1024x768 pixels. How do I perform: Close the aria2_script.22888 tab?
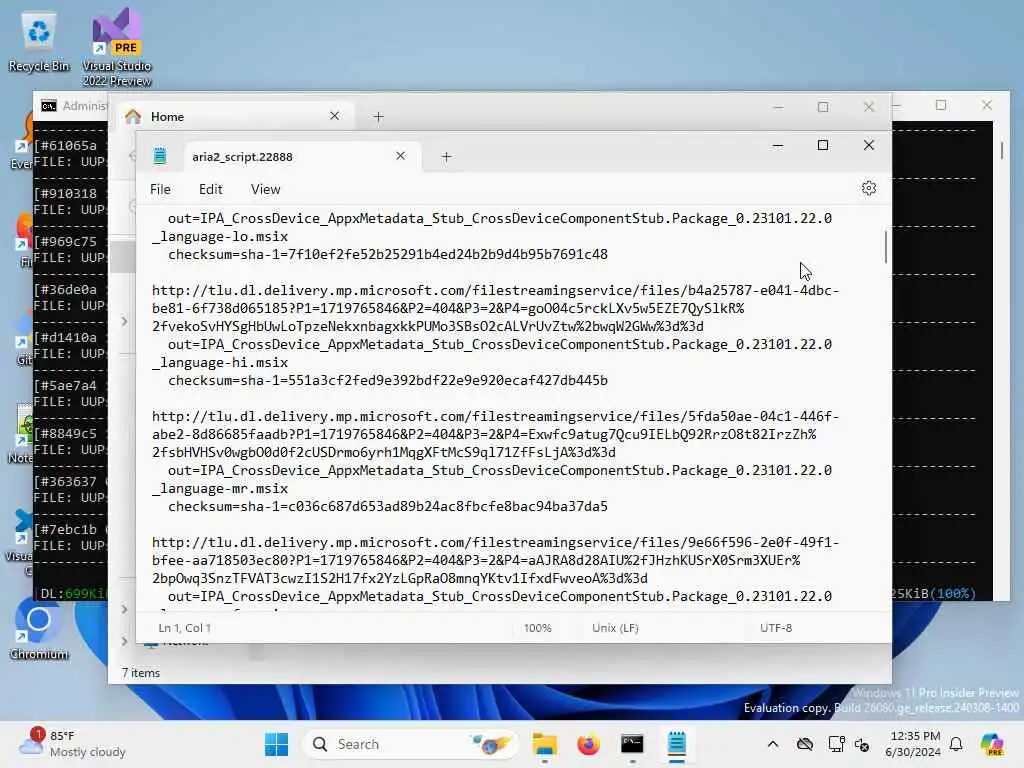click(400, 155)
